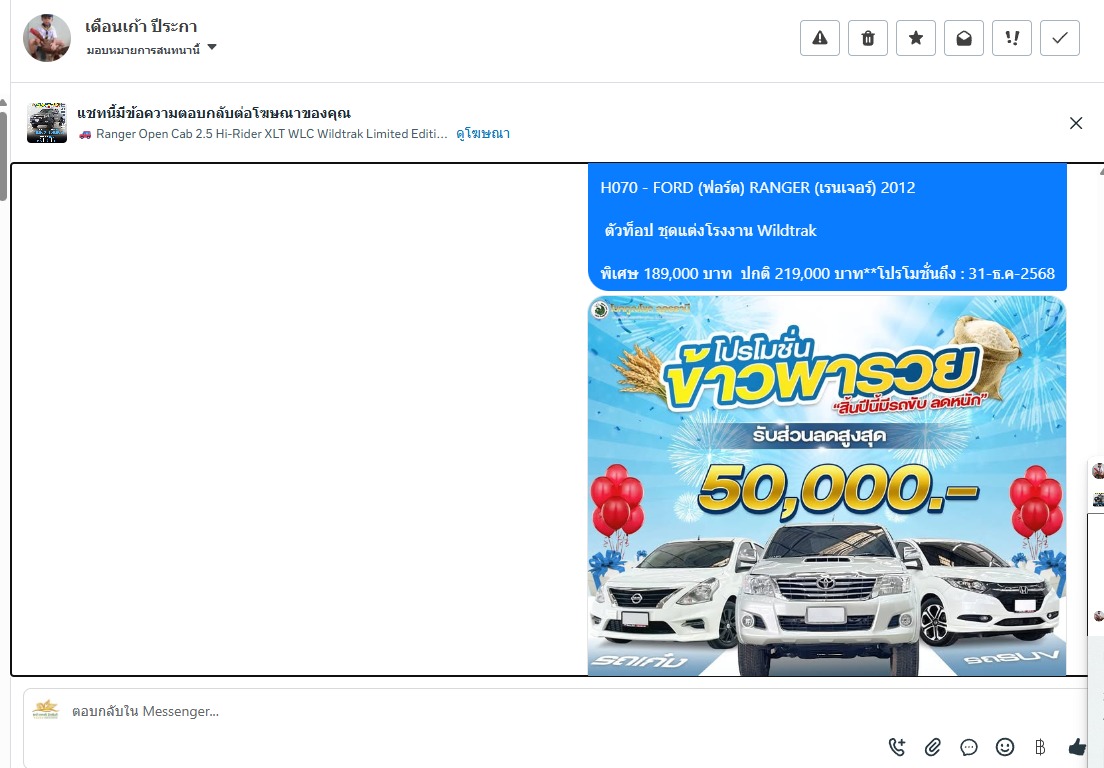Open saved replies chat bubble icon
Viewport: 1104px width, 768px height.
[x=969, y=747]
